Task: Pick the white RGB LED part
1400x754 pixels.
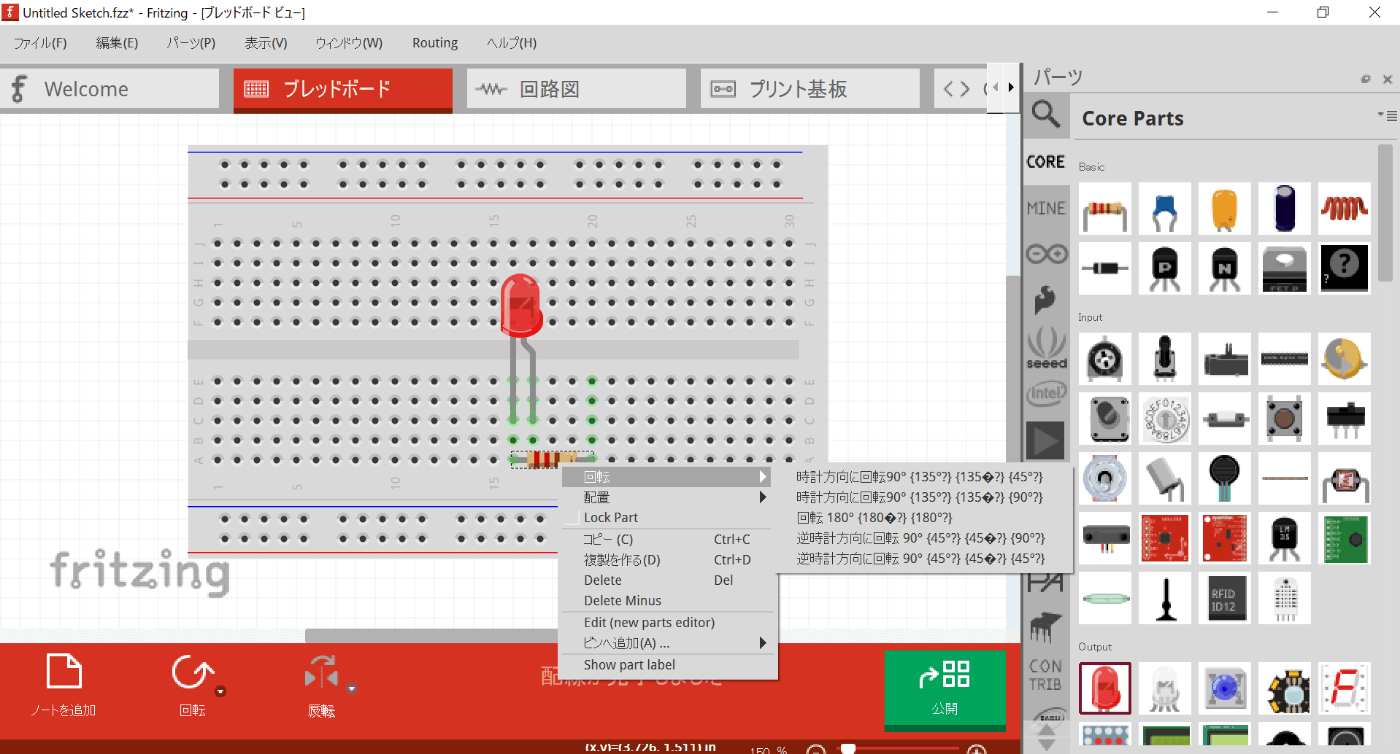Action: coord(1165,688)
